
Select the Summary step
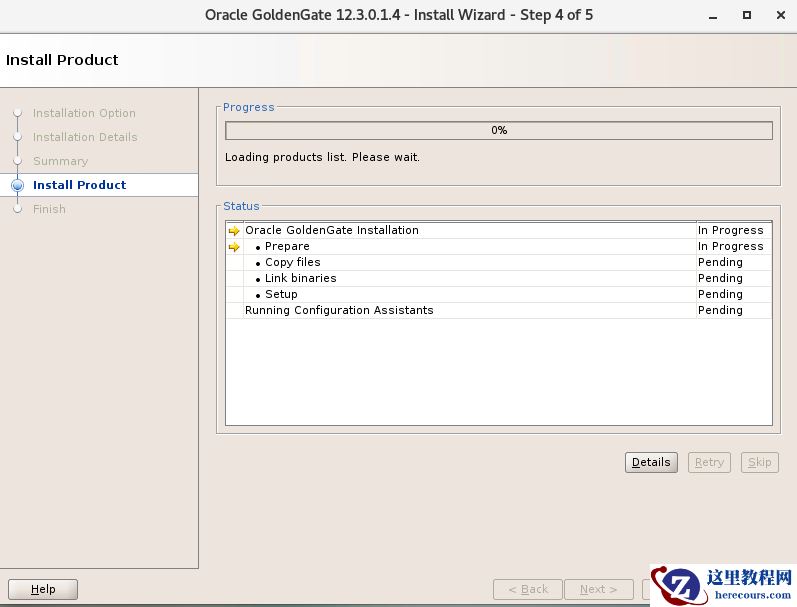(x=60, y=161)
